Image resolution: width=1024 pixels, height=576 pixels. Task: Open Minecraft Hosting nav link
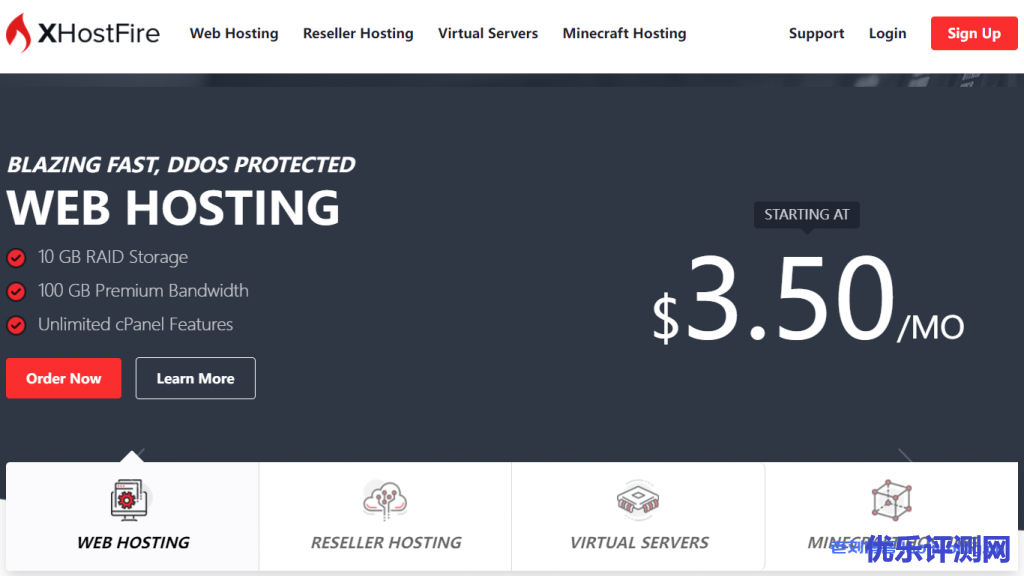624,33
